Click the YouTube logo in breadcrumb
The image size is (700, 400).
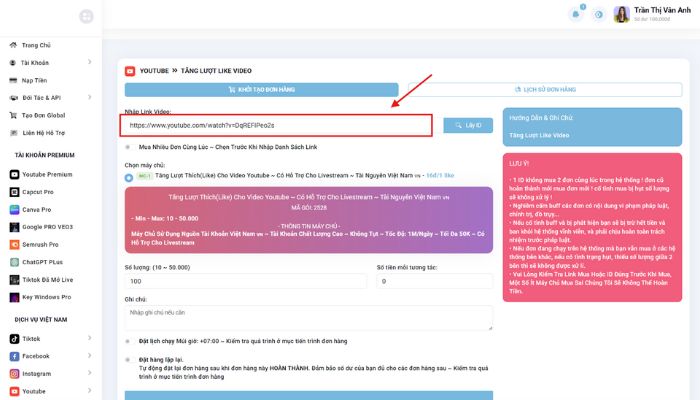pos(130,71)
